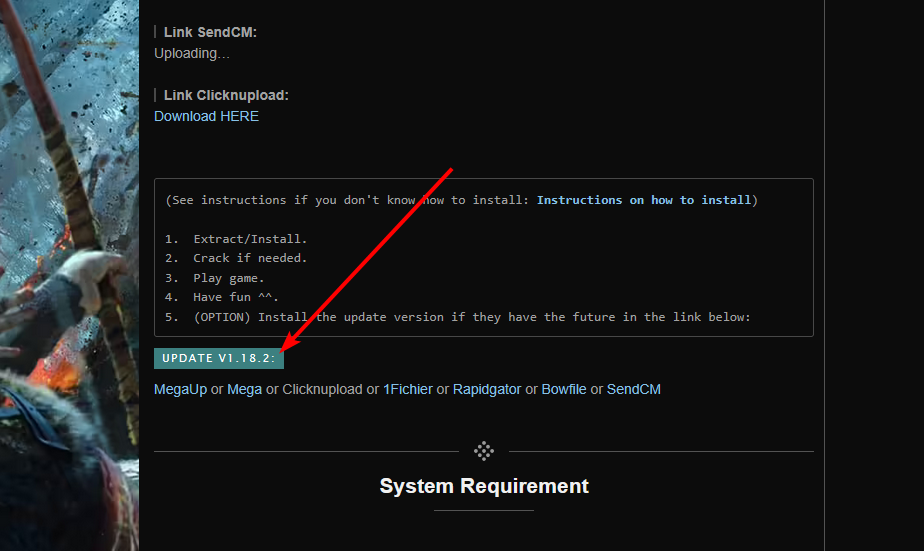
Task: Click the Extract/Install step in instructions
Action: coord(250,239)
